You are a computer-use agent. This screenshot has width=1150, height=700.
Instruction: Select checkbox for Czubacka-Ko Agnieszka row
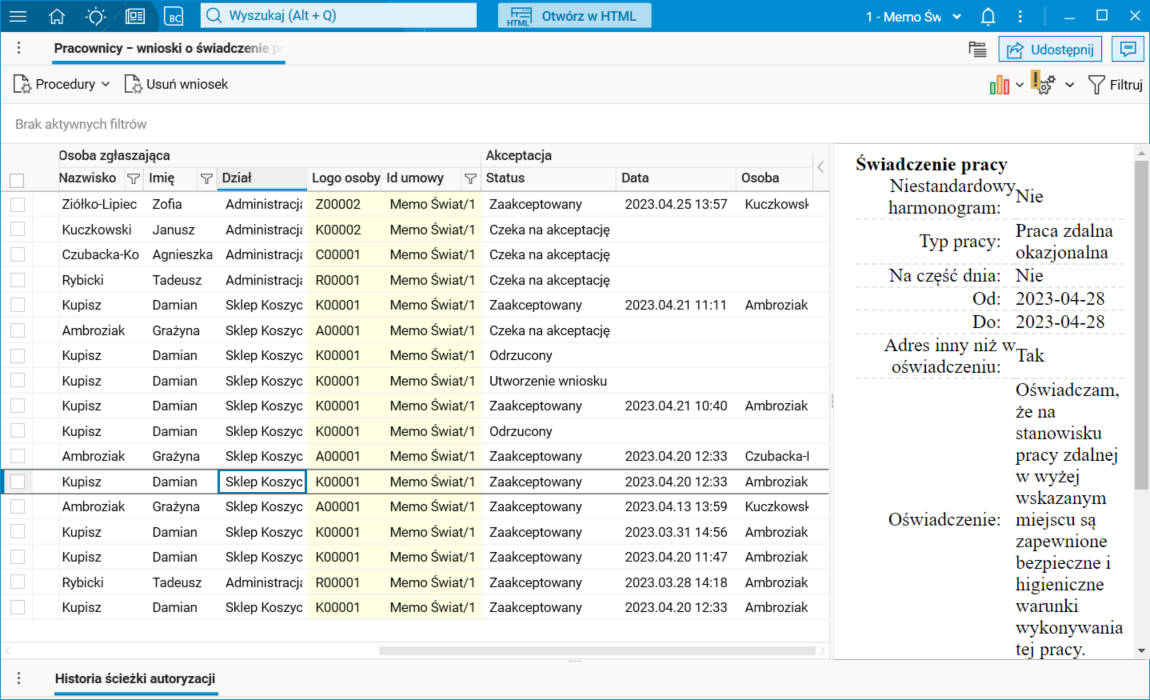coord(18,255)
